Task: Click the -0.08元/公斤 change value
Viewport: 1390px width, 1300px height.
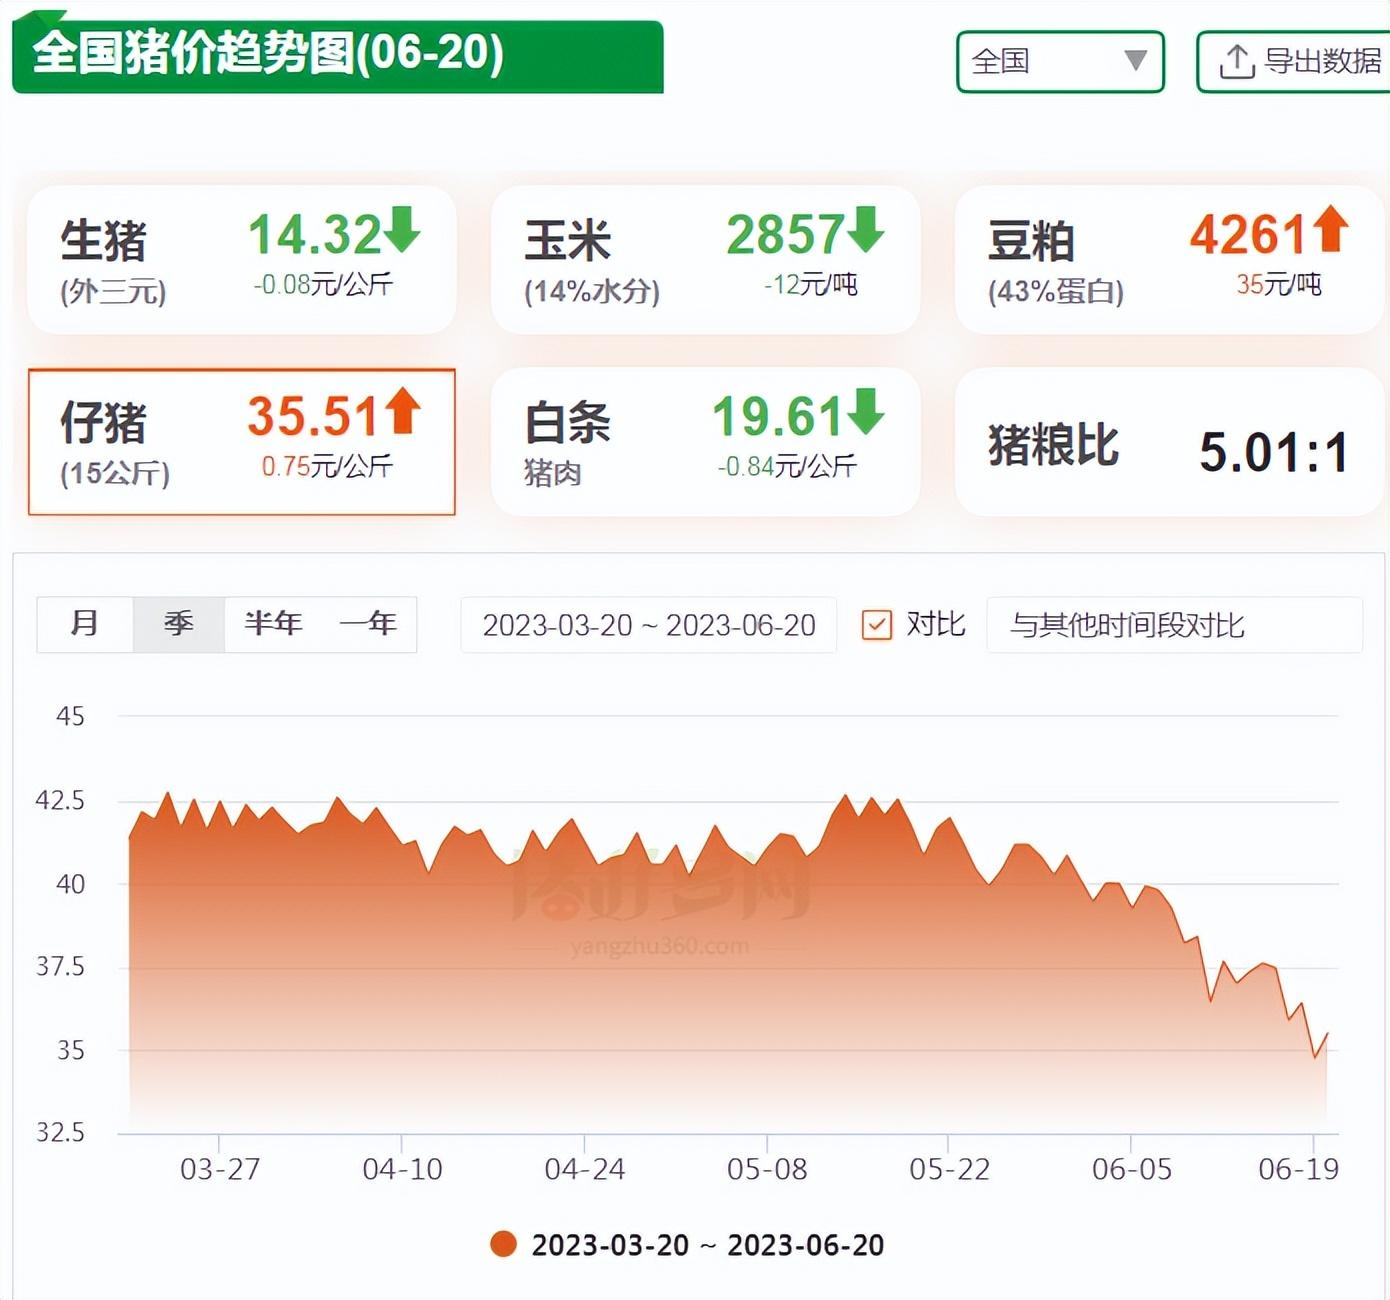Action: [x=323, y=285]
